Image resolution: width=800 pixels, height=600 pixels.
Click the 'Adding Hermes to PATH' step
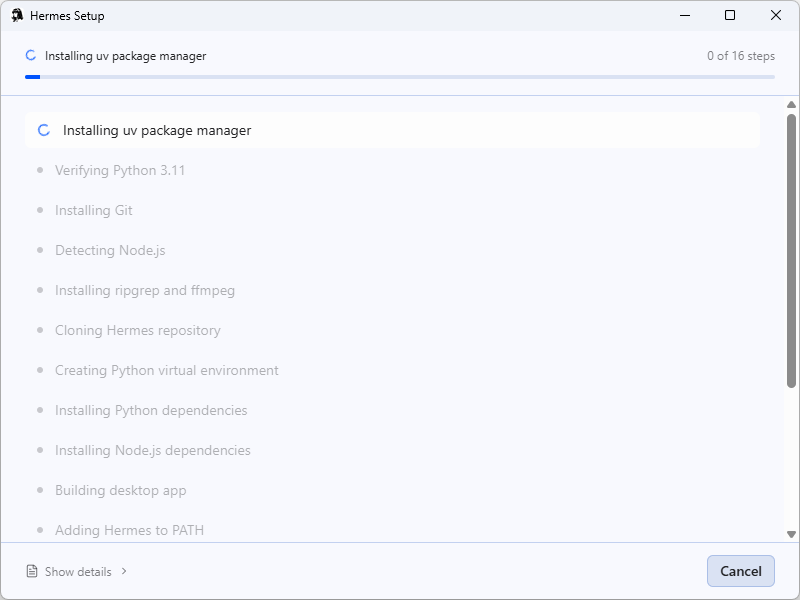point(129,530)
